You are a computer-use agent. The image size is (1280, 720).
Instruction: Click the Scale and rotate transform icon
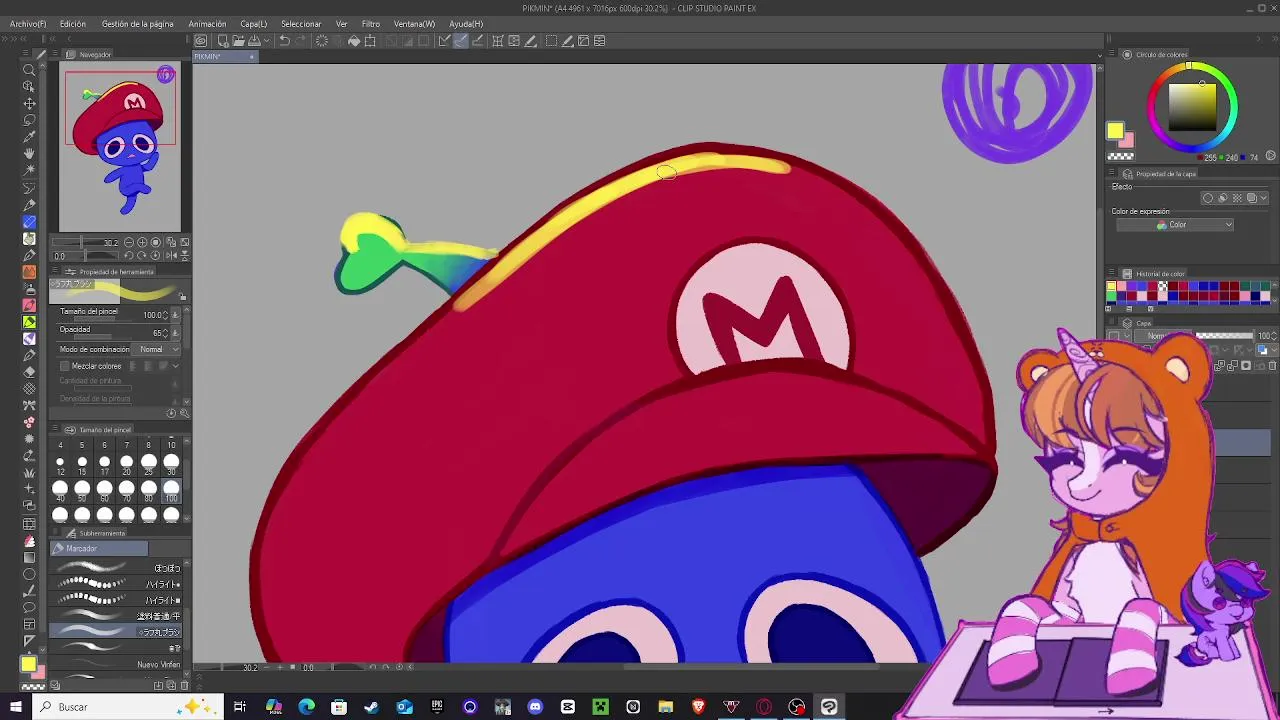coord(370,41)
